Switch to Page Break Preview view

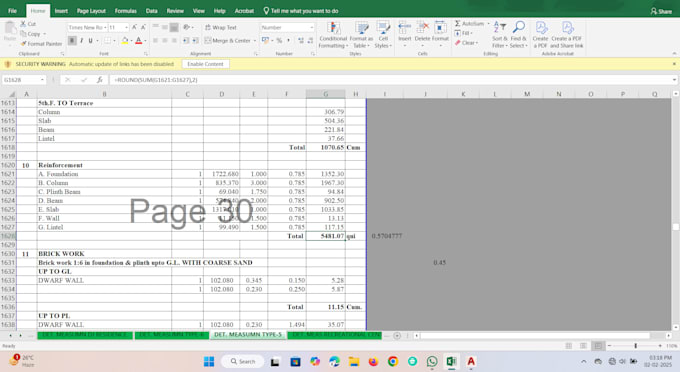click(x=598, y=346)
